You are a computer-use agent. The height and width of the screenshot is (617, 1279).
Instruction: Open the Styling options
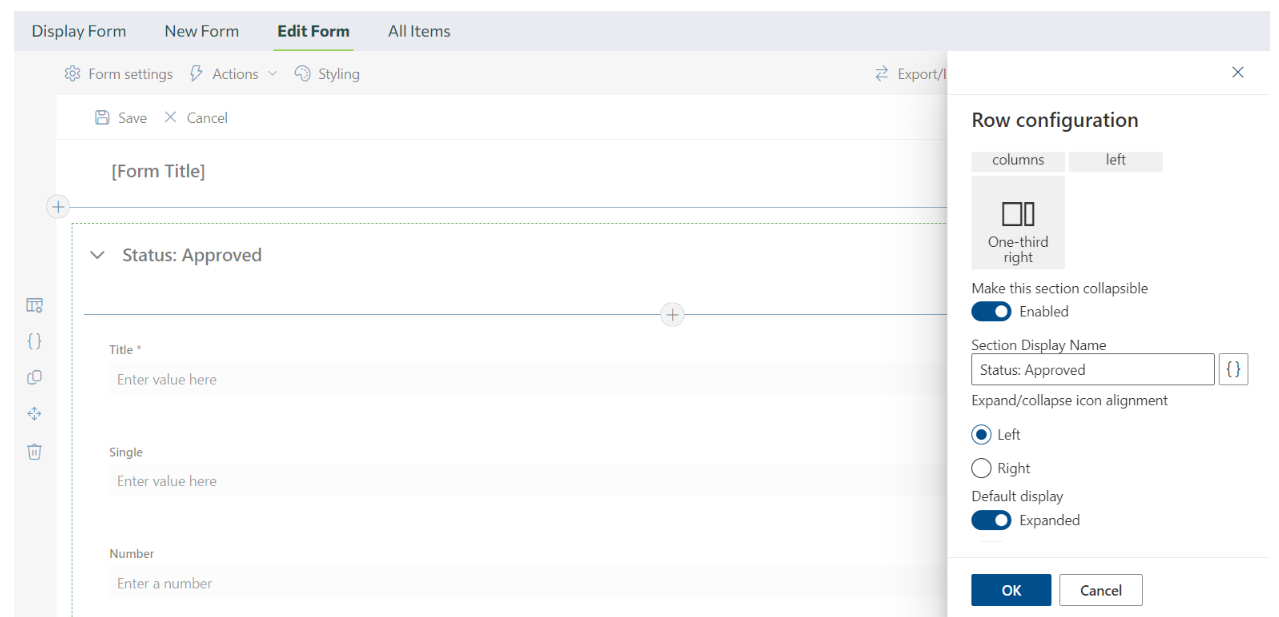327,74
